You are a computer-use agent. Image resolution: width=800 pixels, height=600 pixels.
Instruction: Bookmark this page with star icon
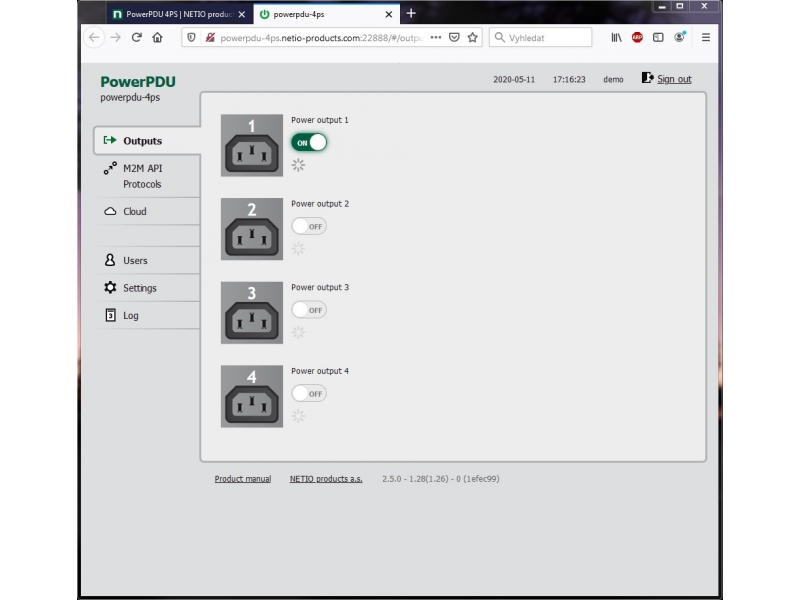(473, 37)
